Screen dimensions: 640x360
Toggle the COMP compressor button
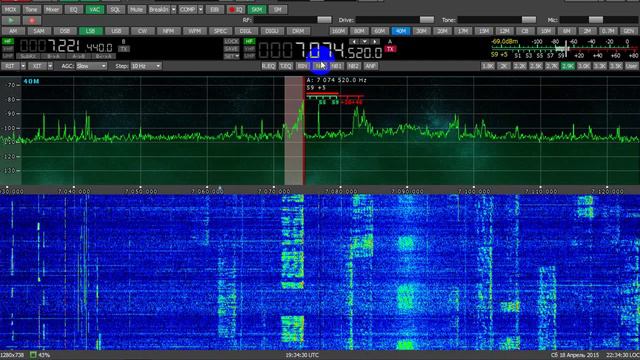(188, 9)
